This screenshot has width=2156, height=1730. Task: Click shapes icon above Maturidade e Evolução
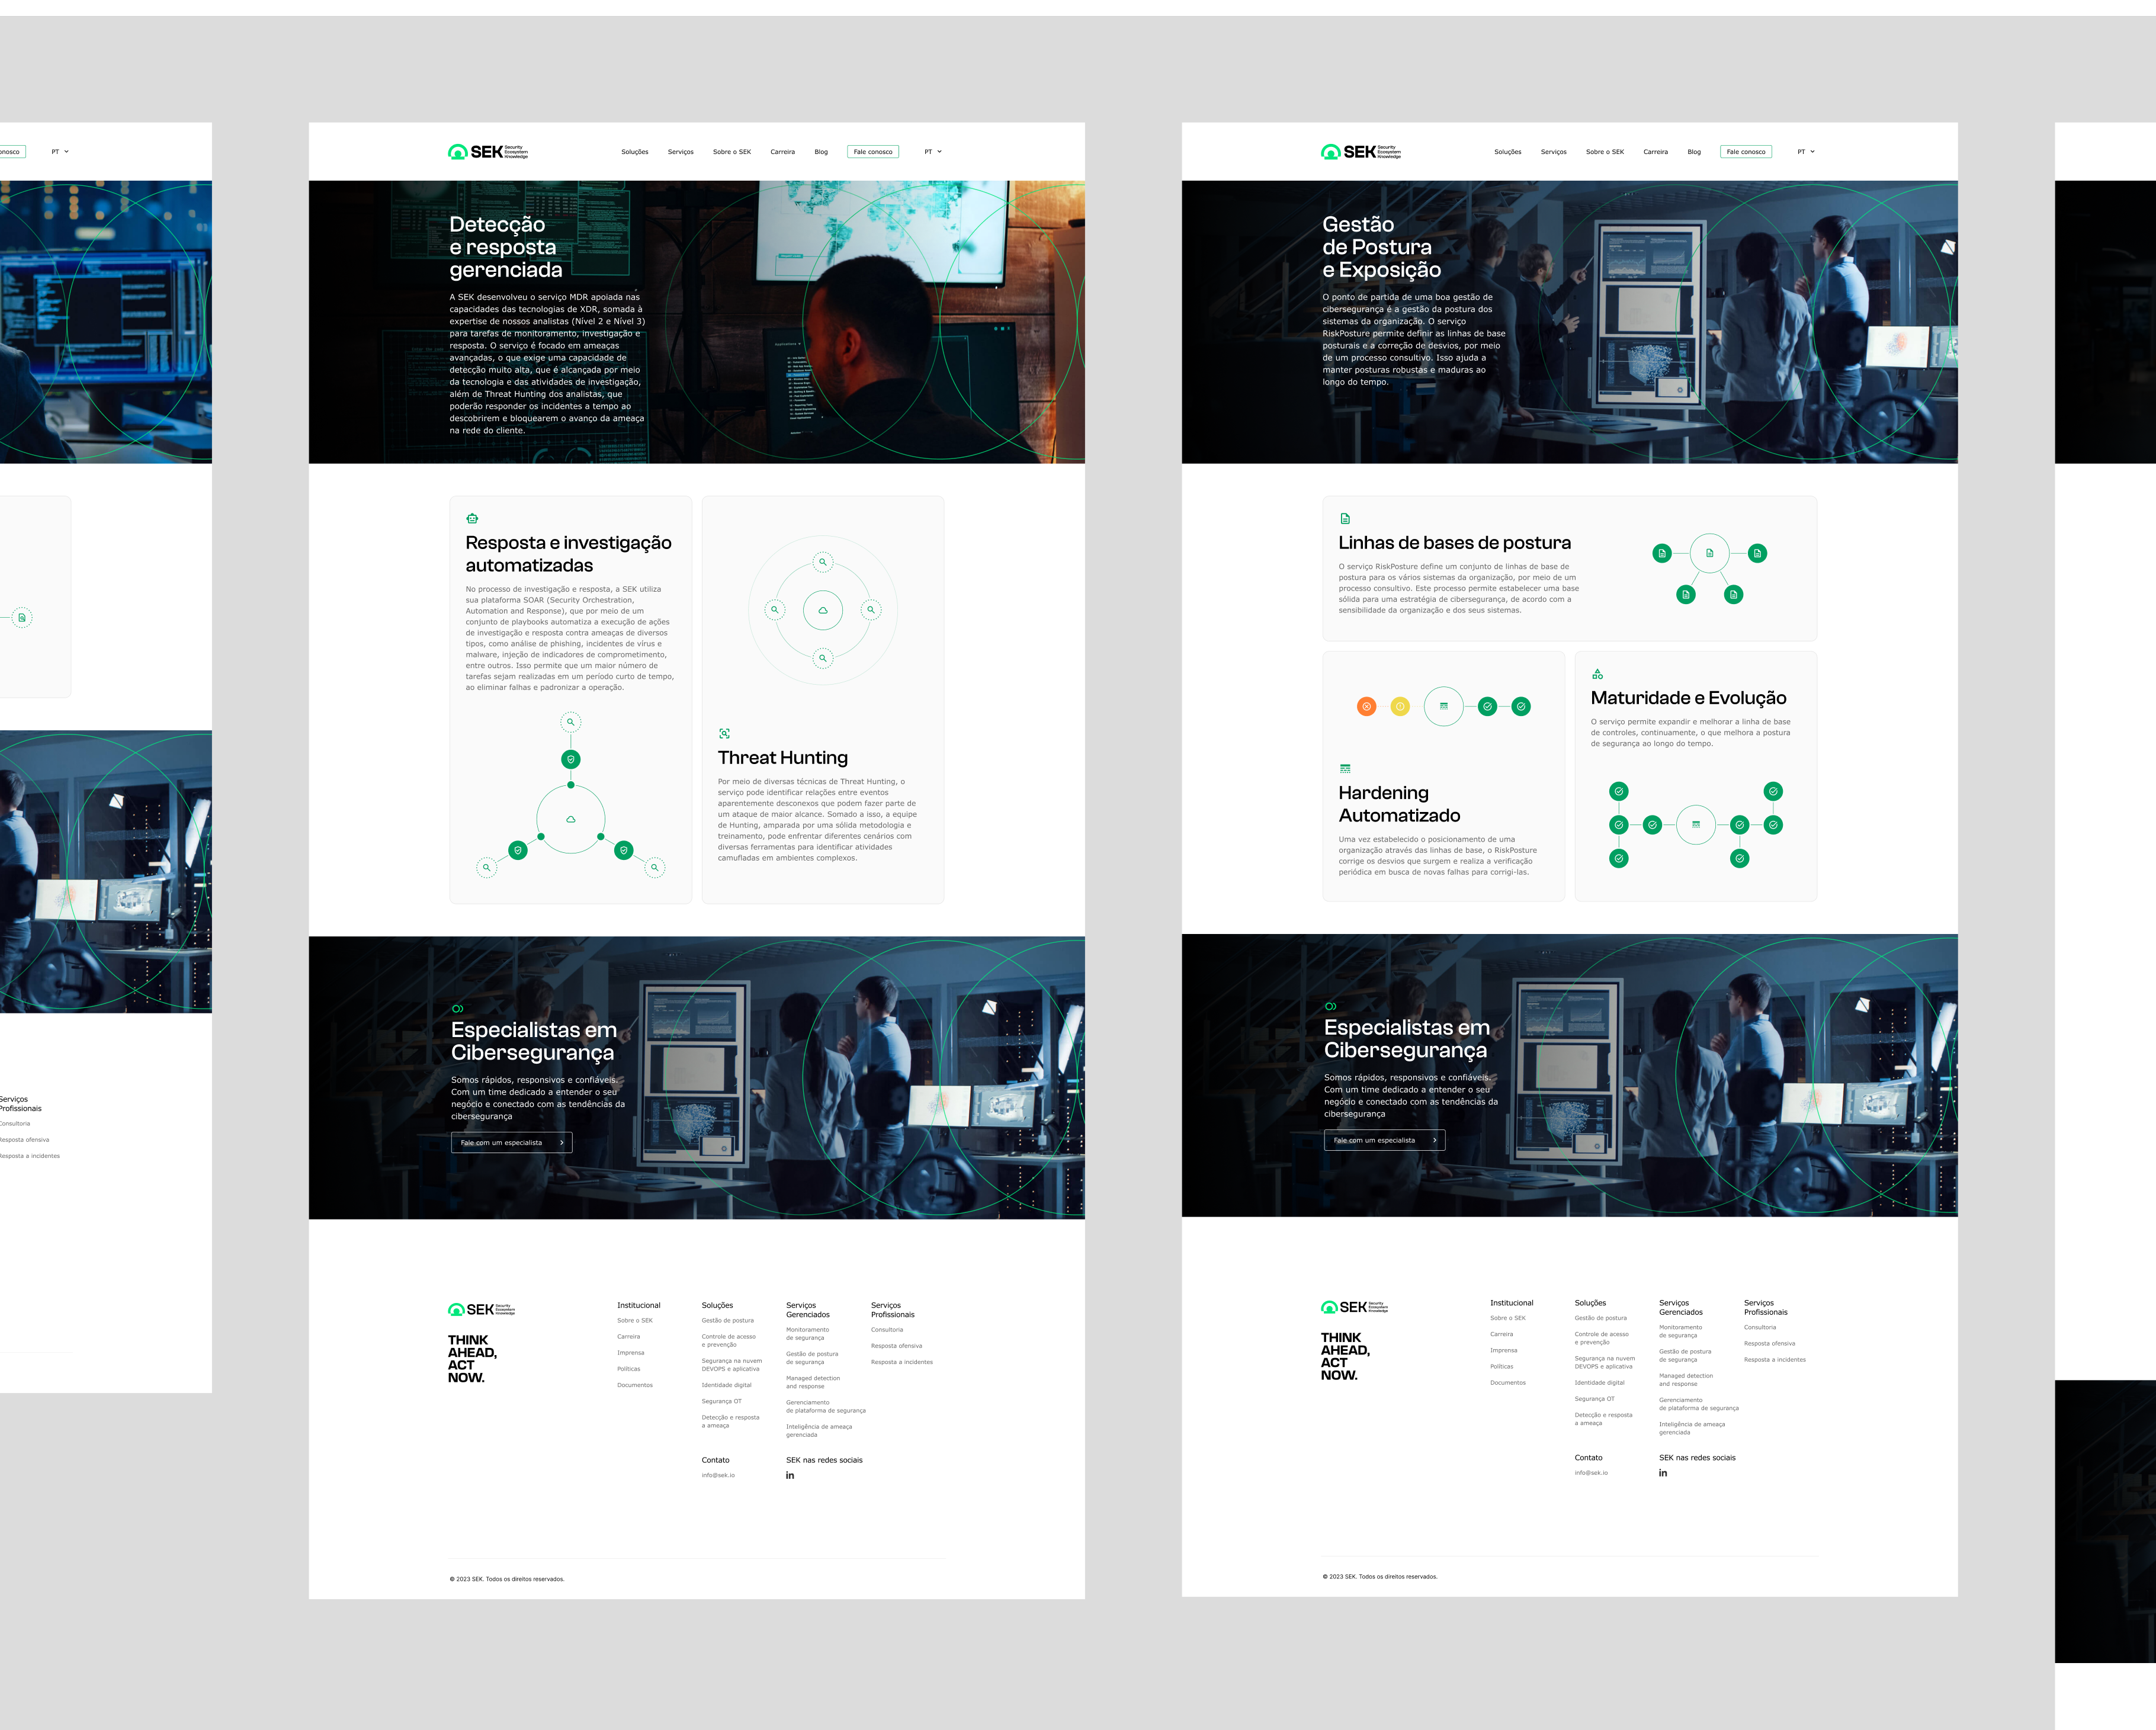pyautogui.click(x=1597, y=674)
